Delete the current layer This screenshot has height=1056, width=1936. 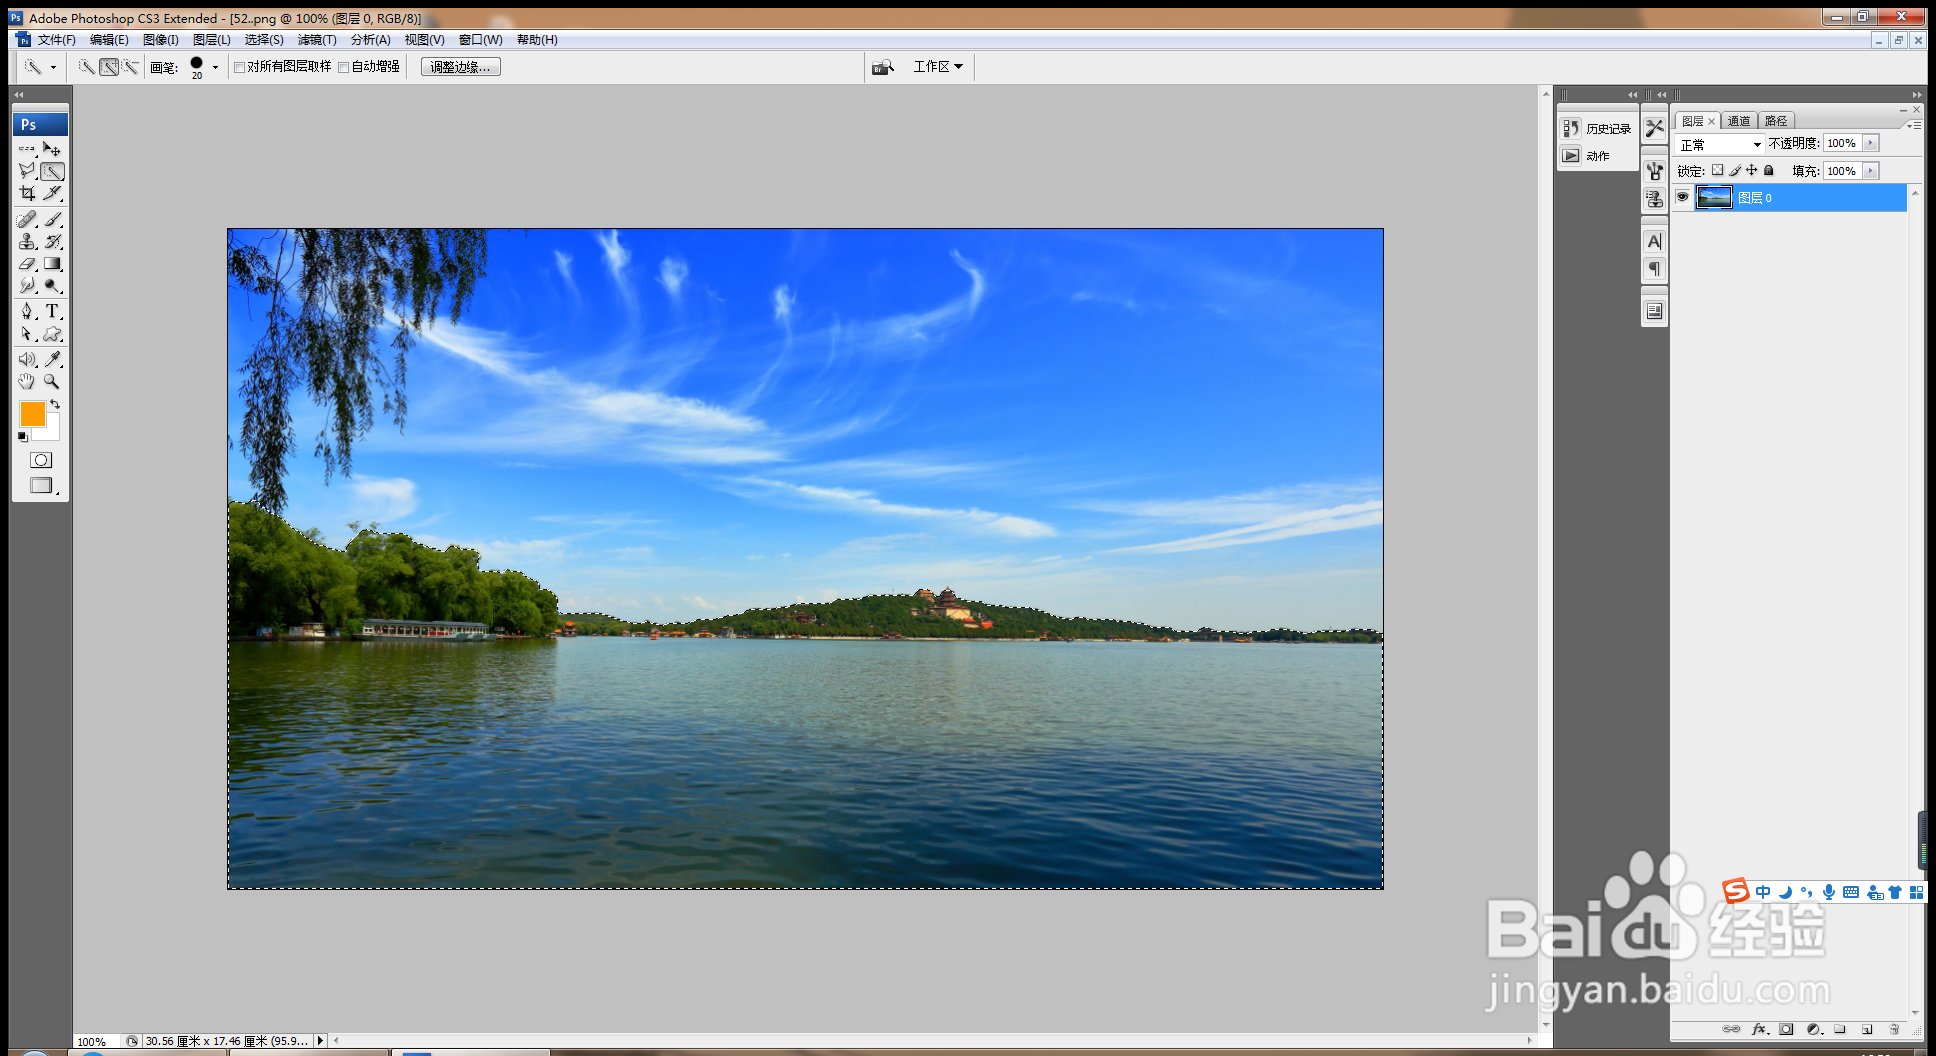(x=1894, y=1029)
